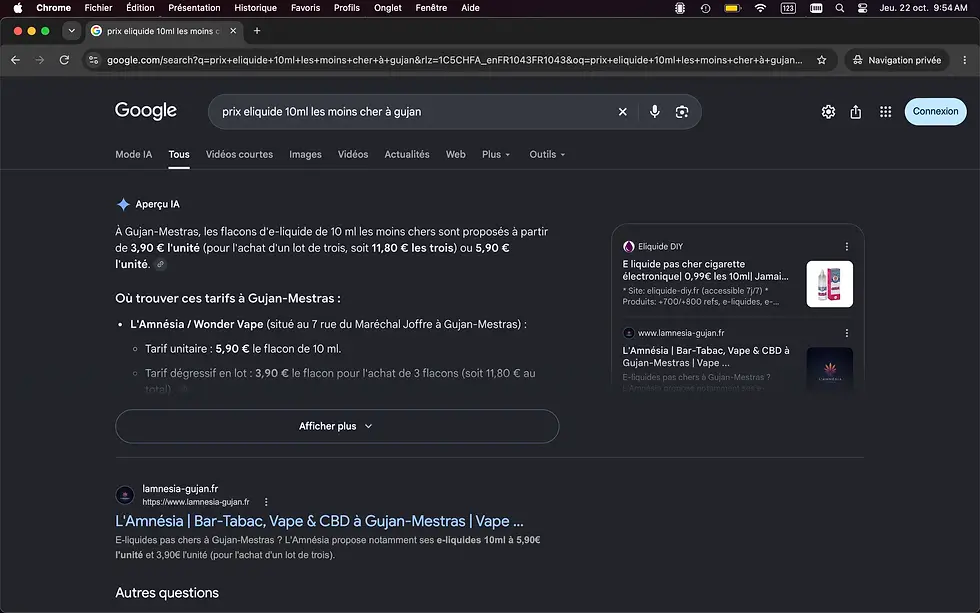Open the Outils dropdown
The image size is (980, 613).
click(547, 154)
